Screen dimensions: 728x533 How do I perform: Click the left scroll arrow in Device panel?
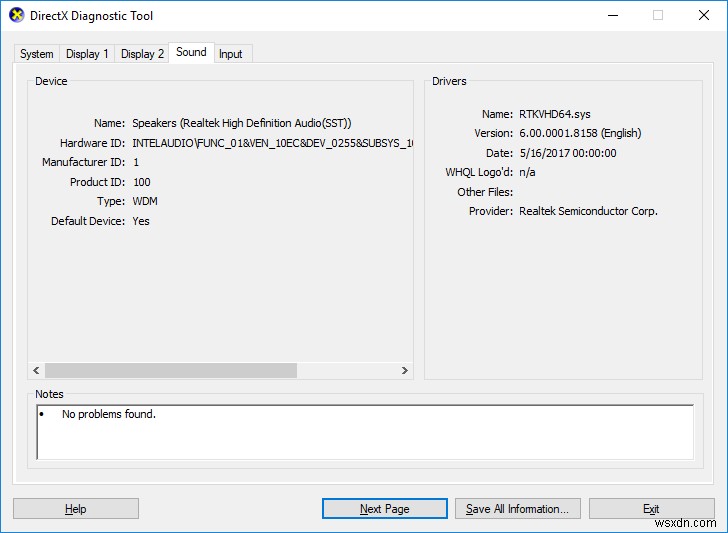(36, 370)
